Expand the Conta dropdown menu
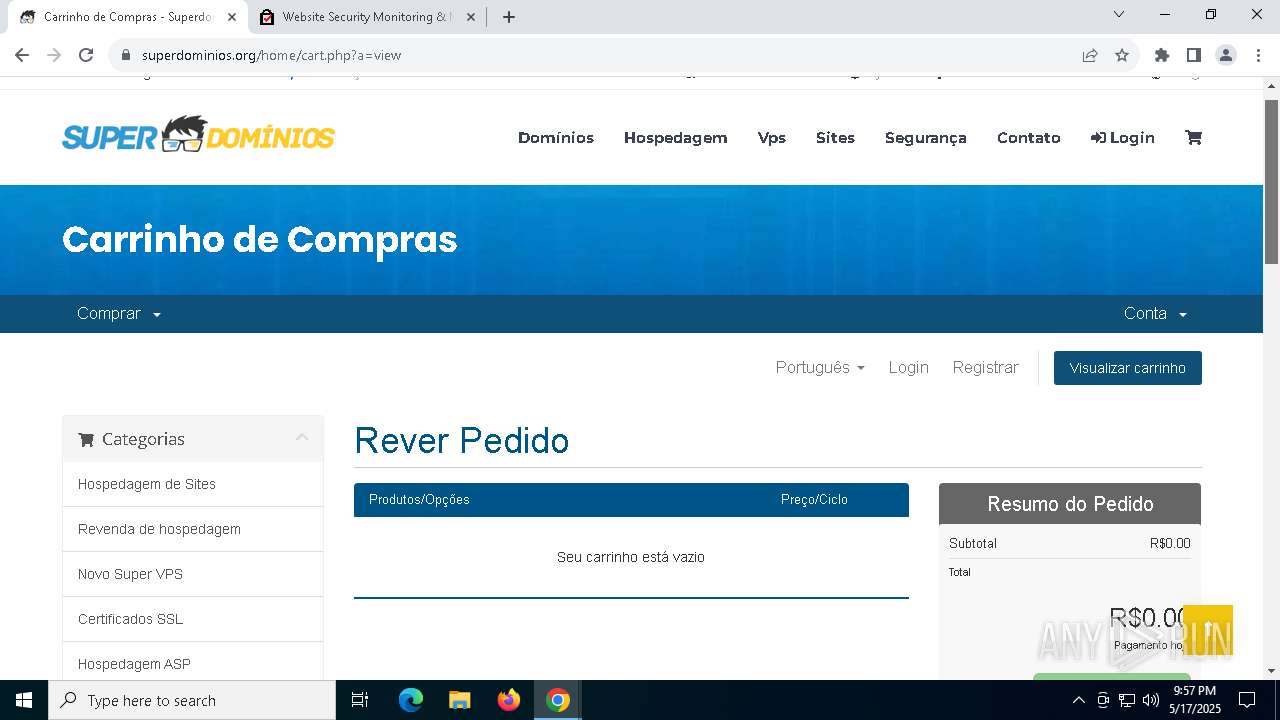 click(1155, 314)
